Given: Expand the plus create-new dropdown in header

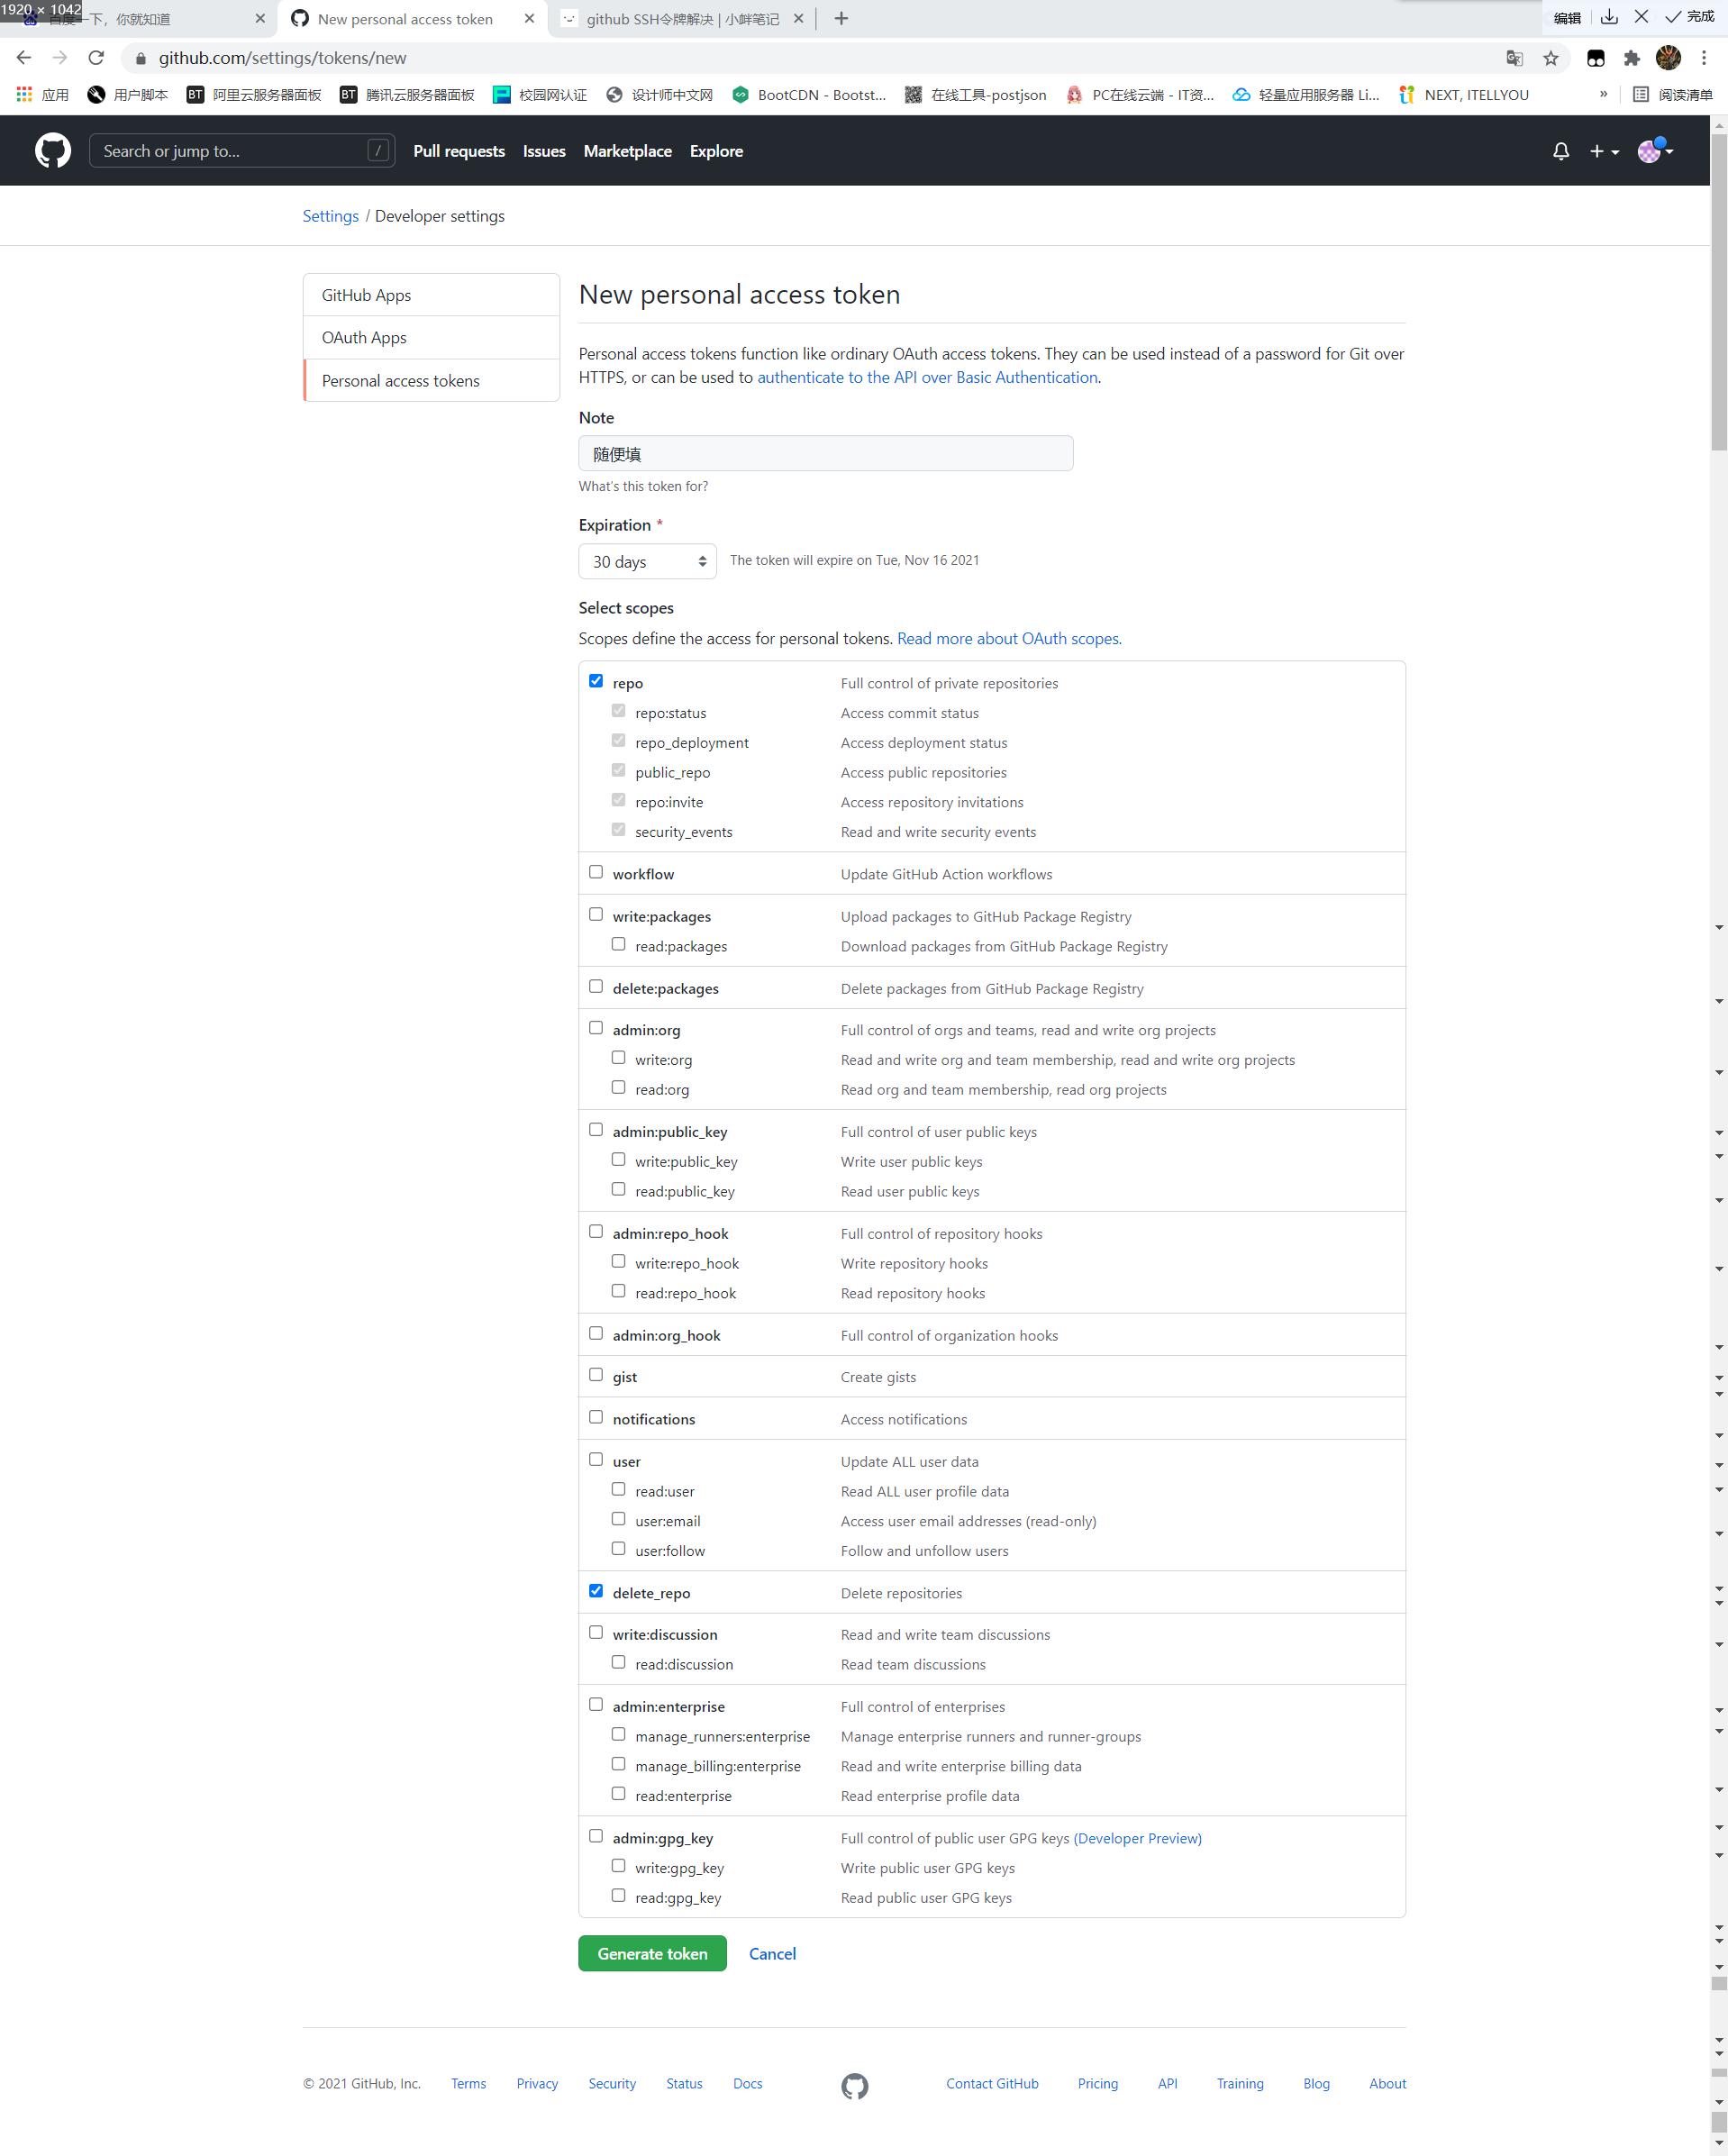Looking at the screenshot, I should [x=1604, y=151].
